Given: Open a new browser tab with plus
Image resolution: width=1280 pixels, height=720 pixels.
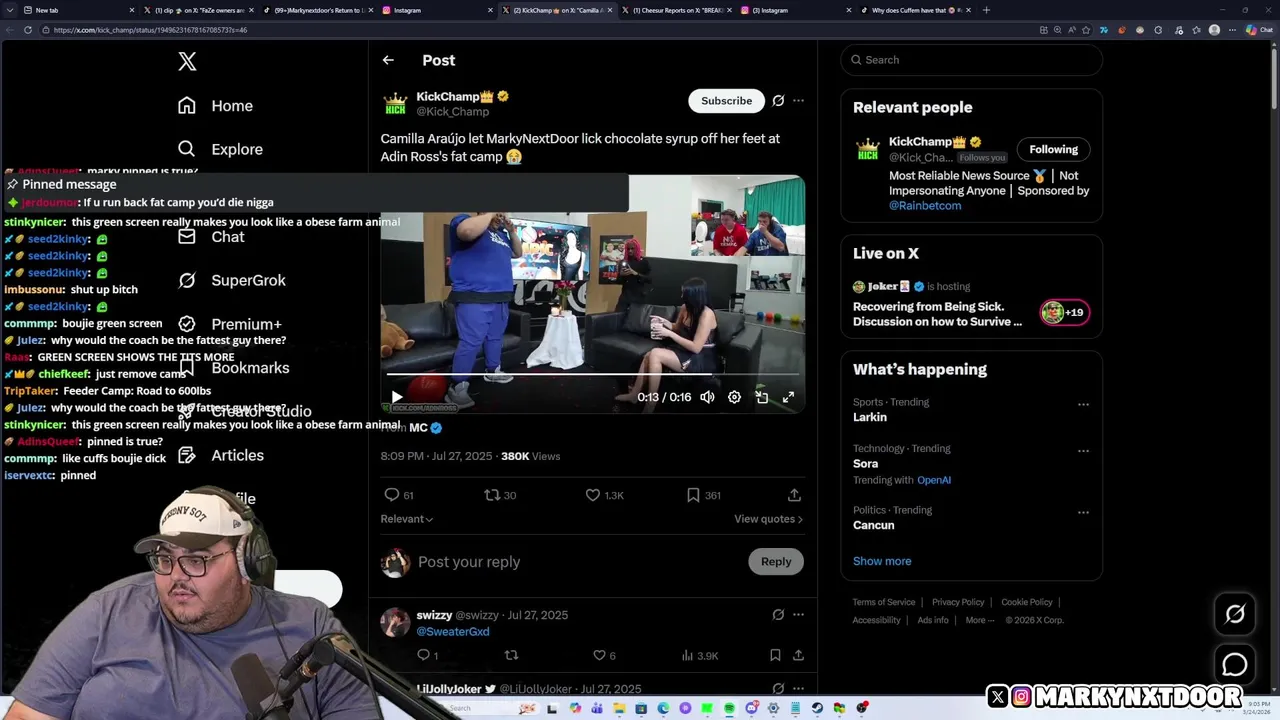Looking at the screenshot, I should click(x=986, y=10).
